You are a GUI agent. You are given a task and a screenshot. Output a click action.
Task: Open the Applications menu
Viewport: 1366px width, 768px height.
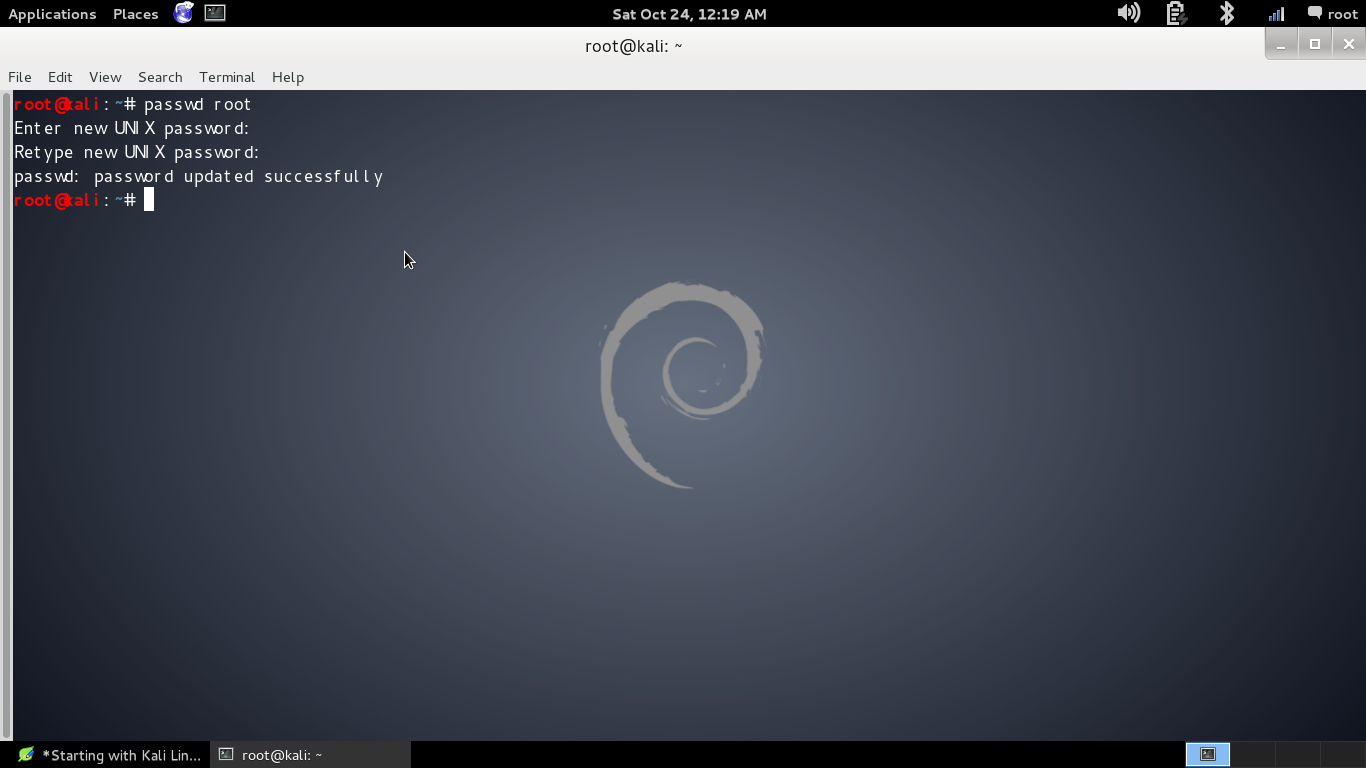[x=52, y=14]
